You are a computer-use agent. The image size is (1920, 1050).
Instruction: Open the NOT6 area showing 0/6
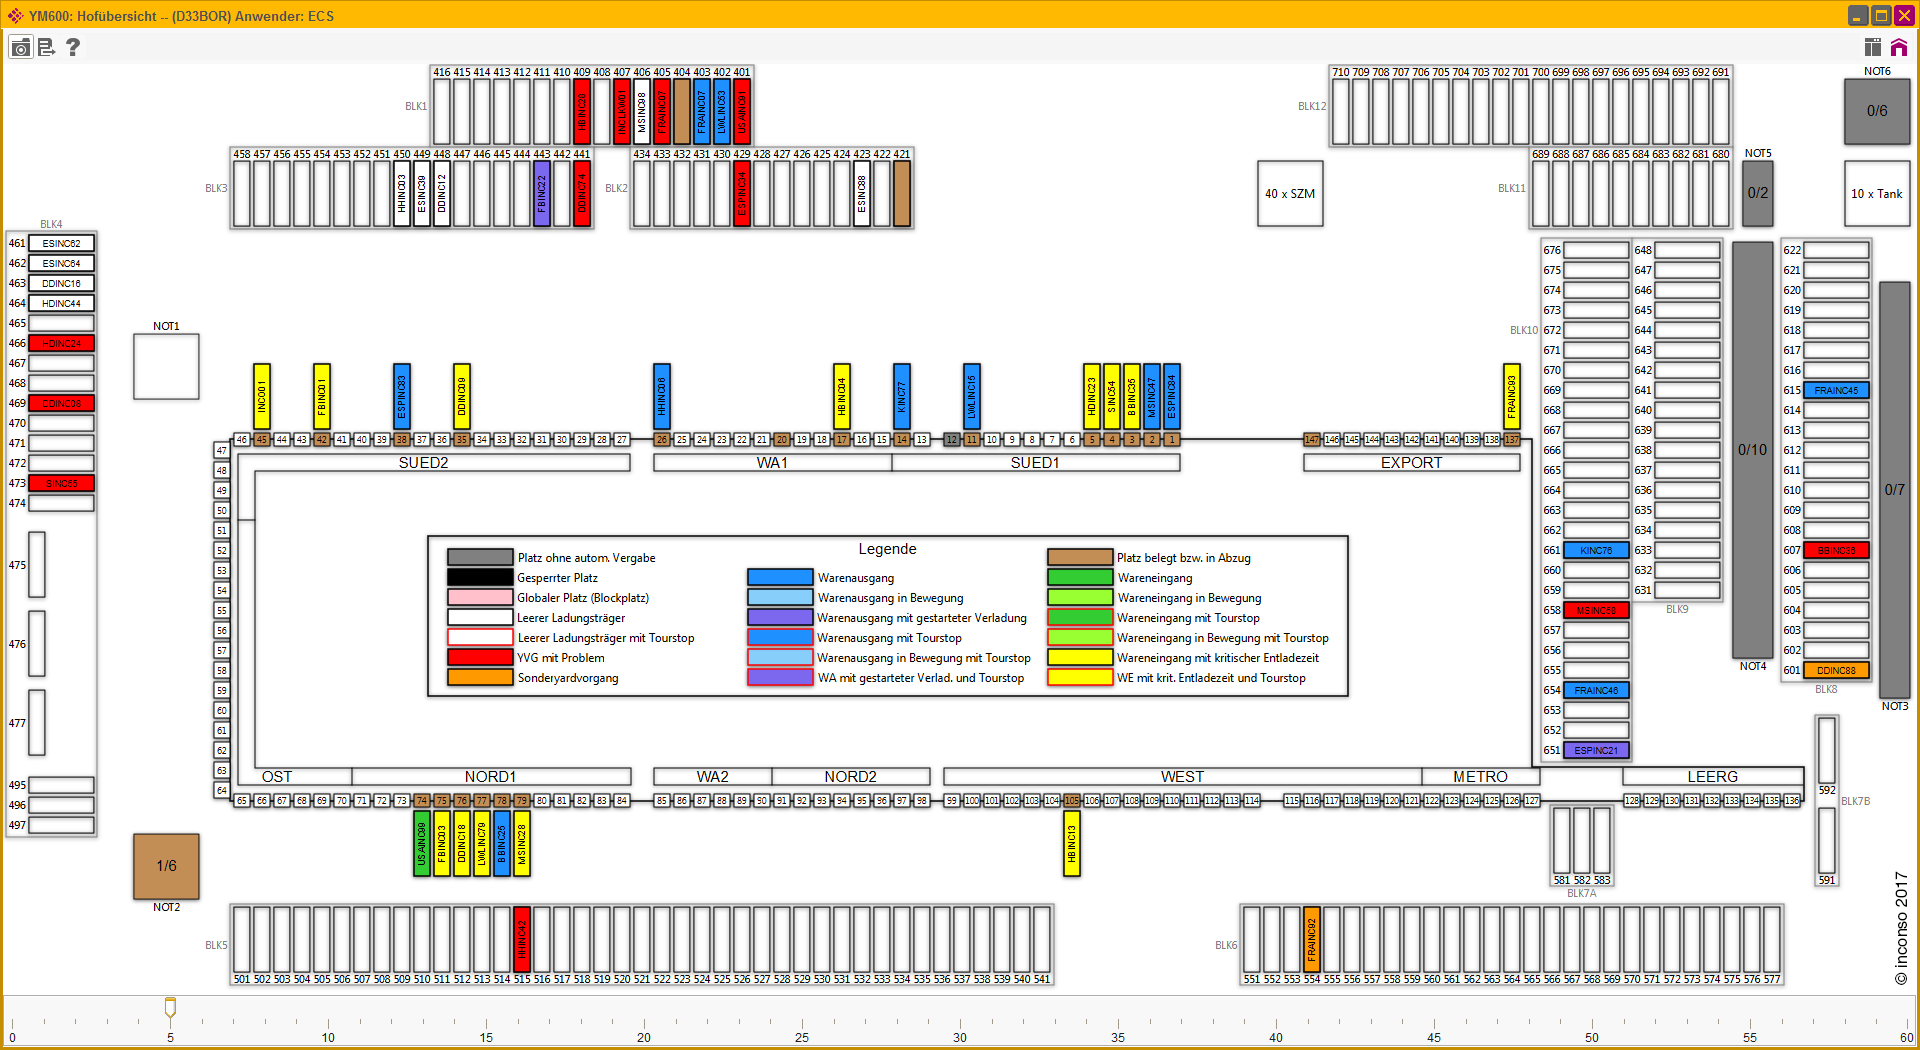[x=1877, y=111]
